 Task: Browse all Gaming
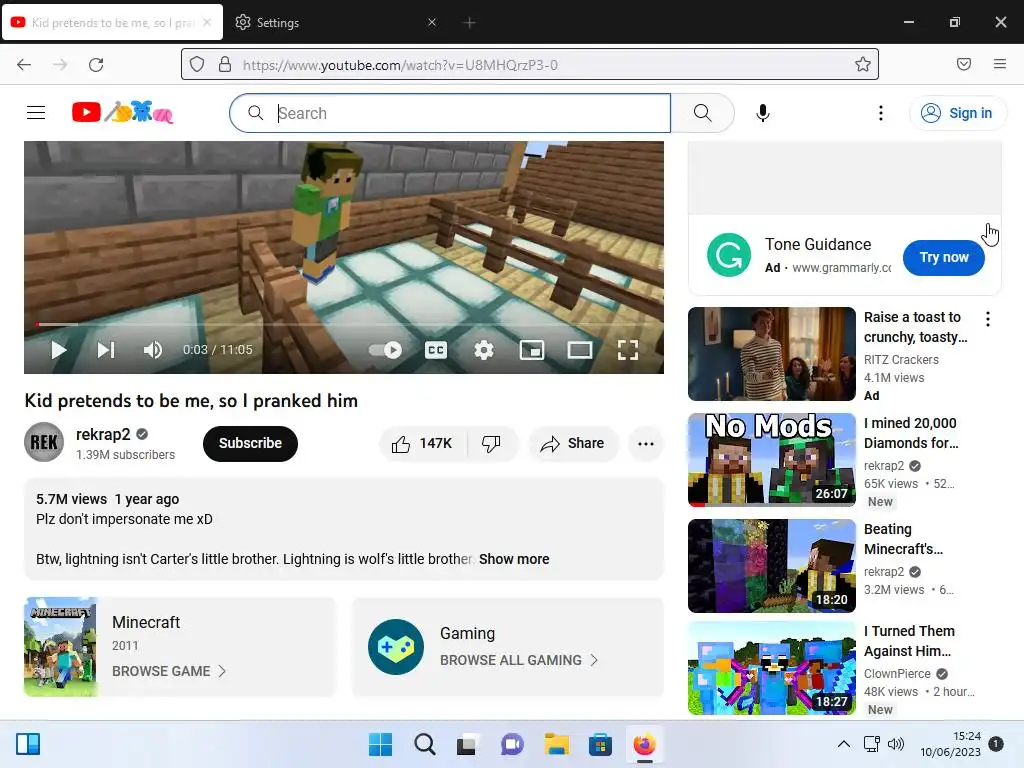point(519,660)
